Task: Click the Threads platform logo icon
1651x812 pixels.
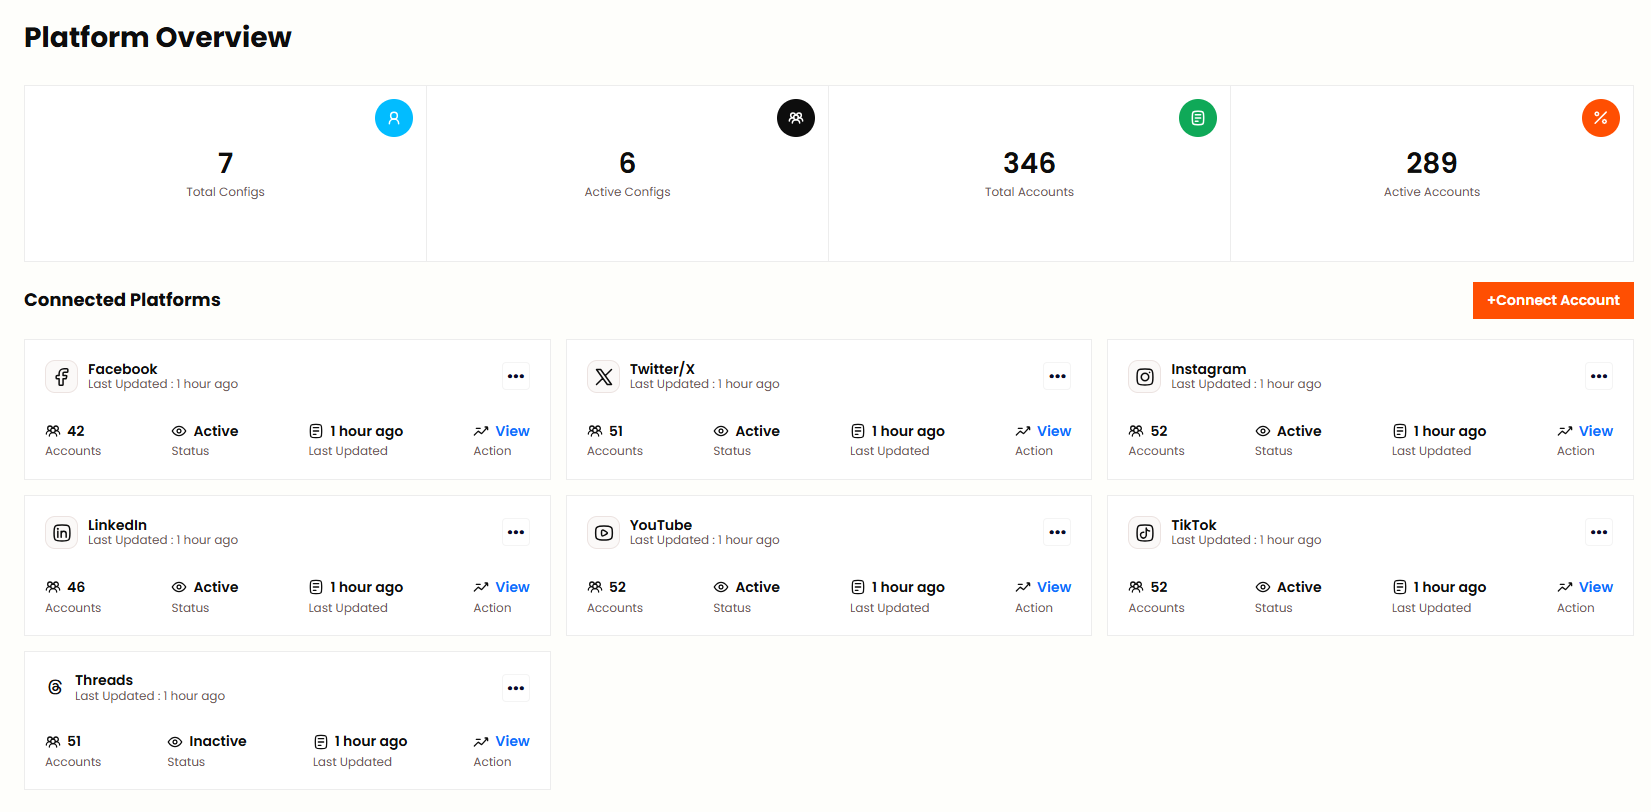Action: (x=55, y=687)
